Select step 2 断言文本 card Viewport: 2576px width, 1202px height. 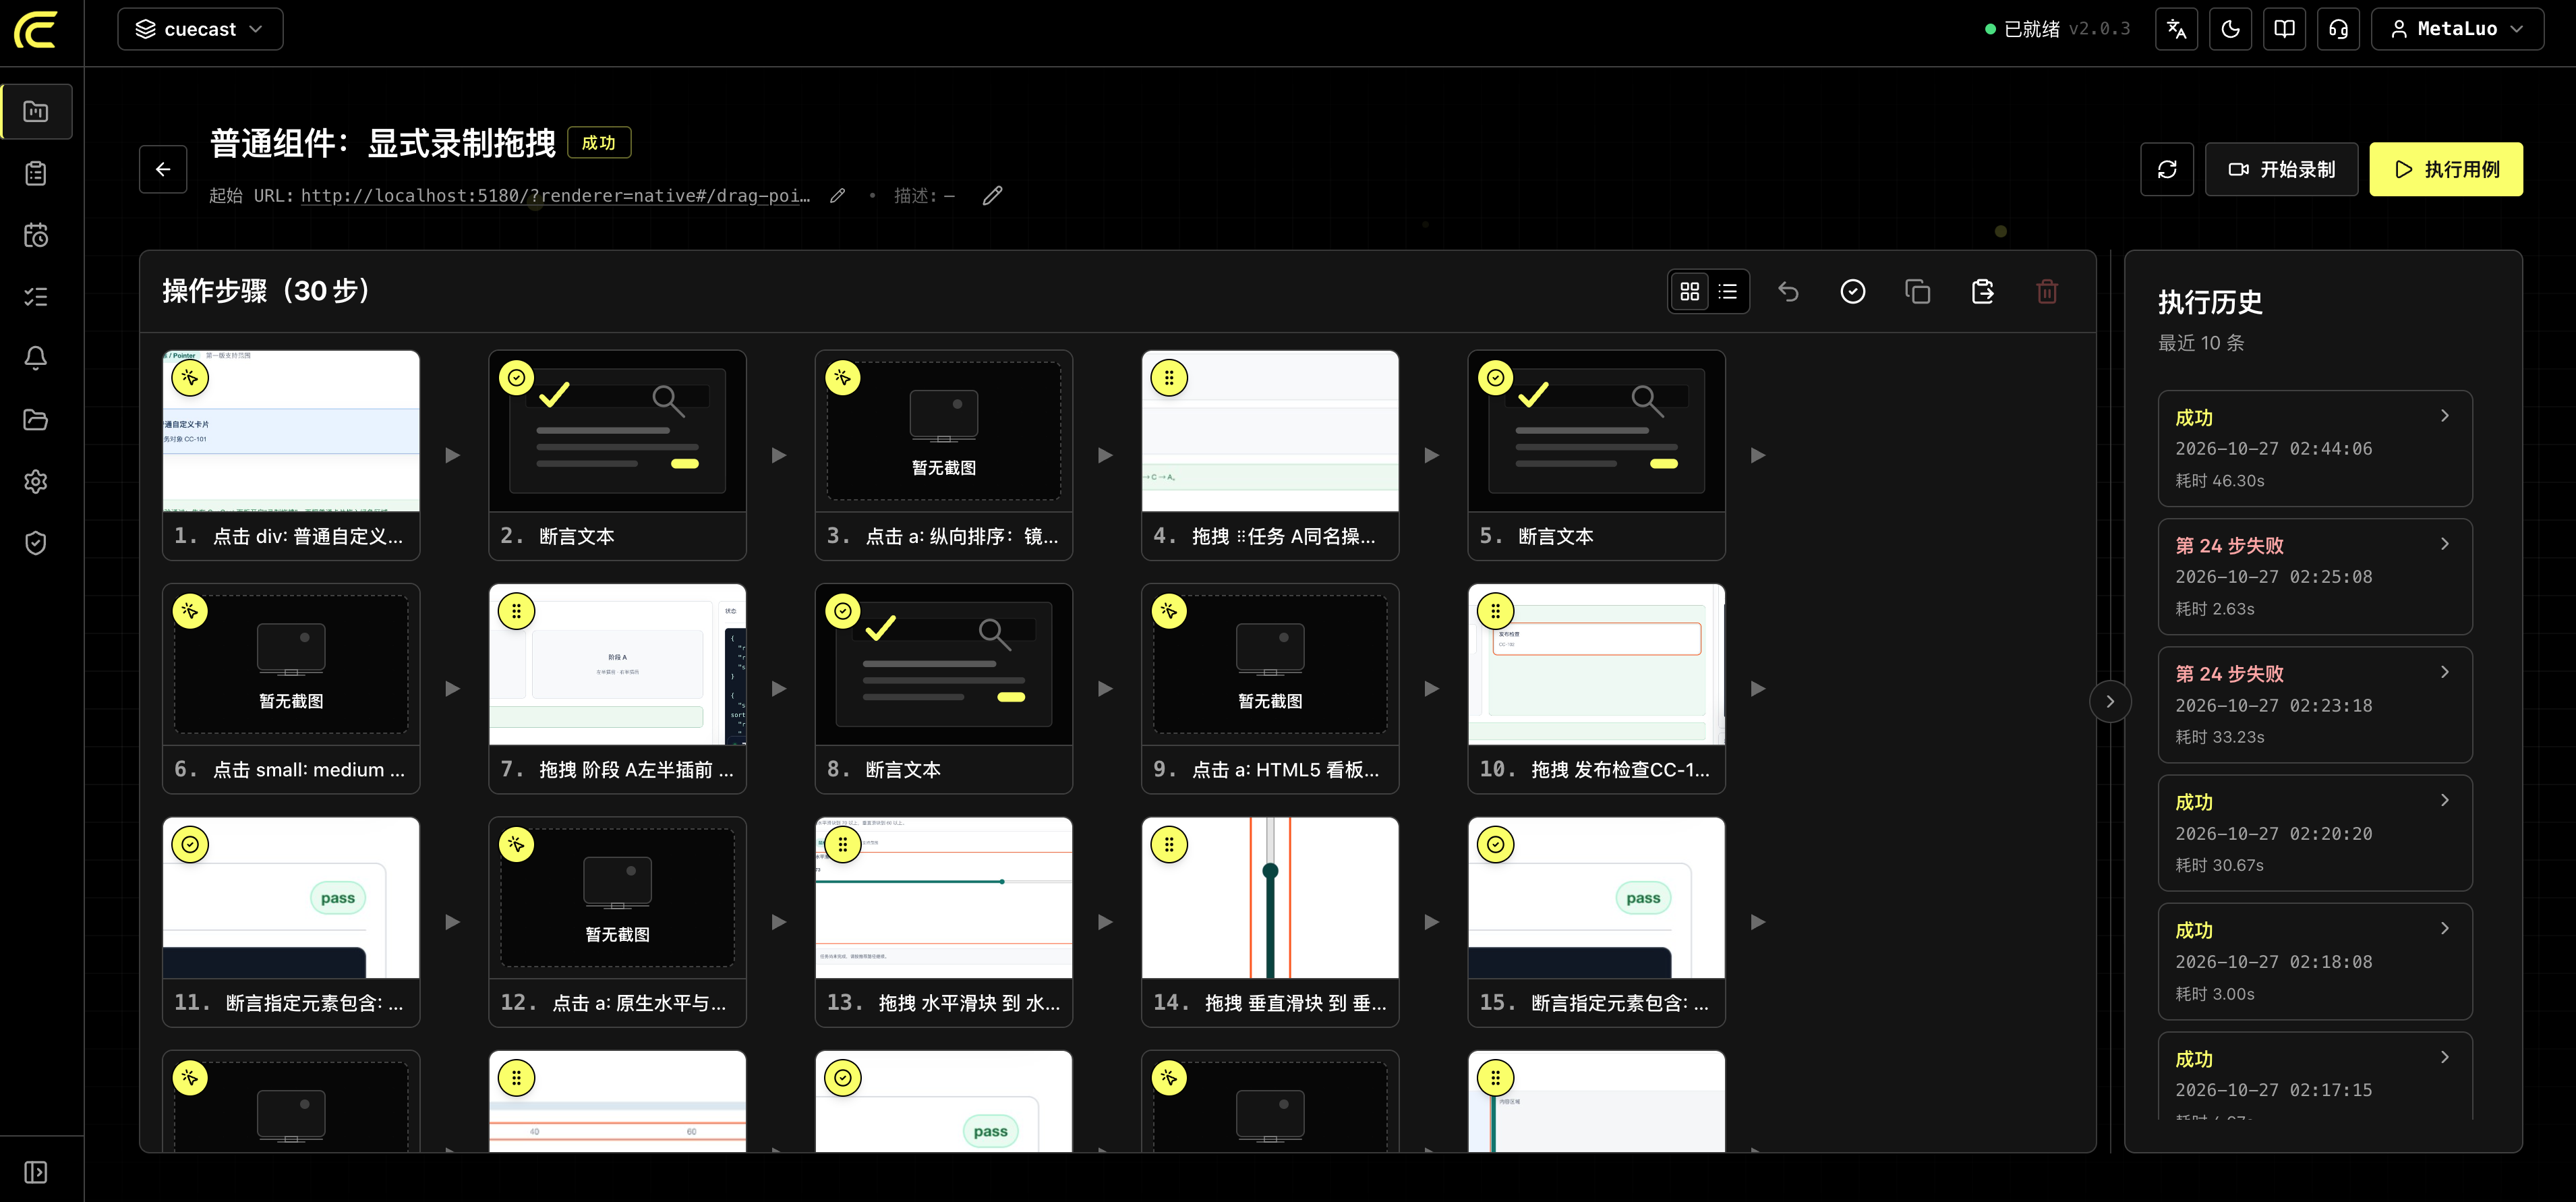617,455
